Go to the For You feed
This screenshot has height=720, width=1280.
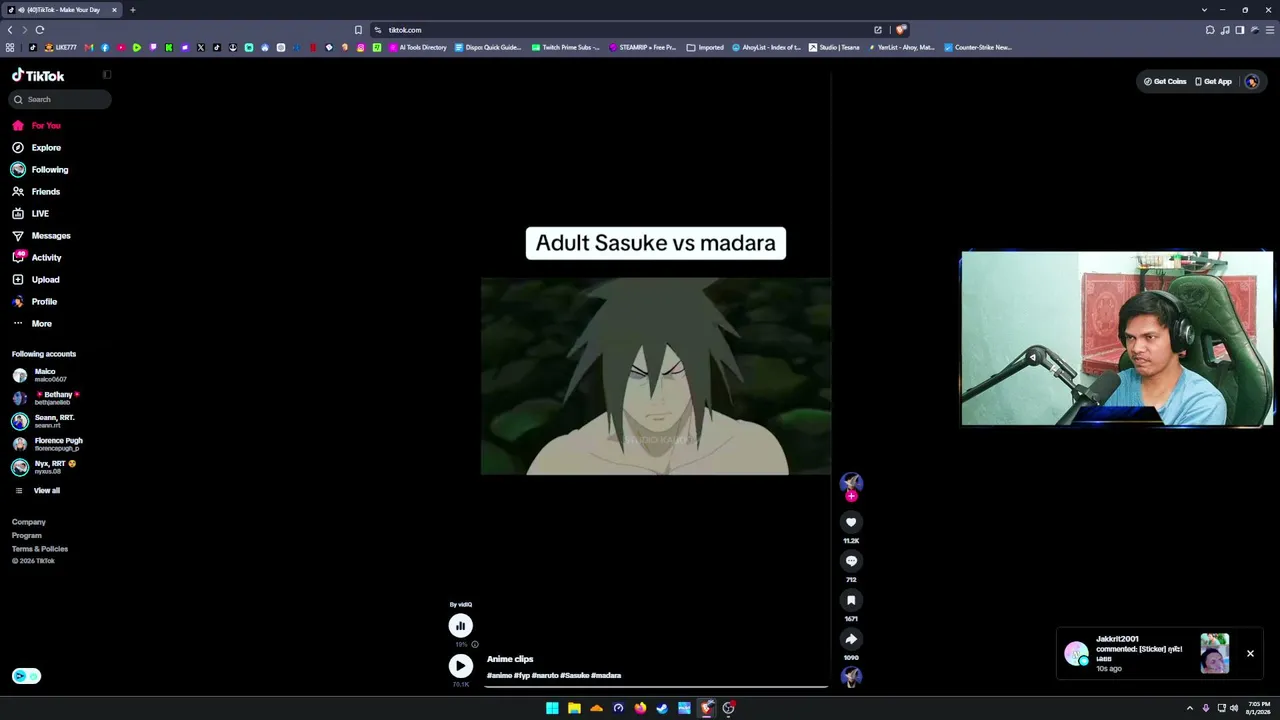(37, 126)
